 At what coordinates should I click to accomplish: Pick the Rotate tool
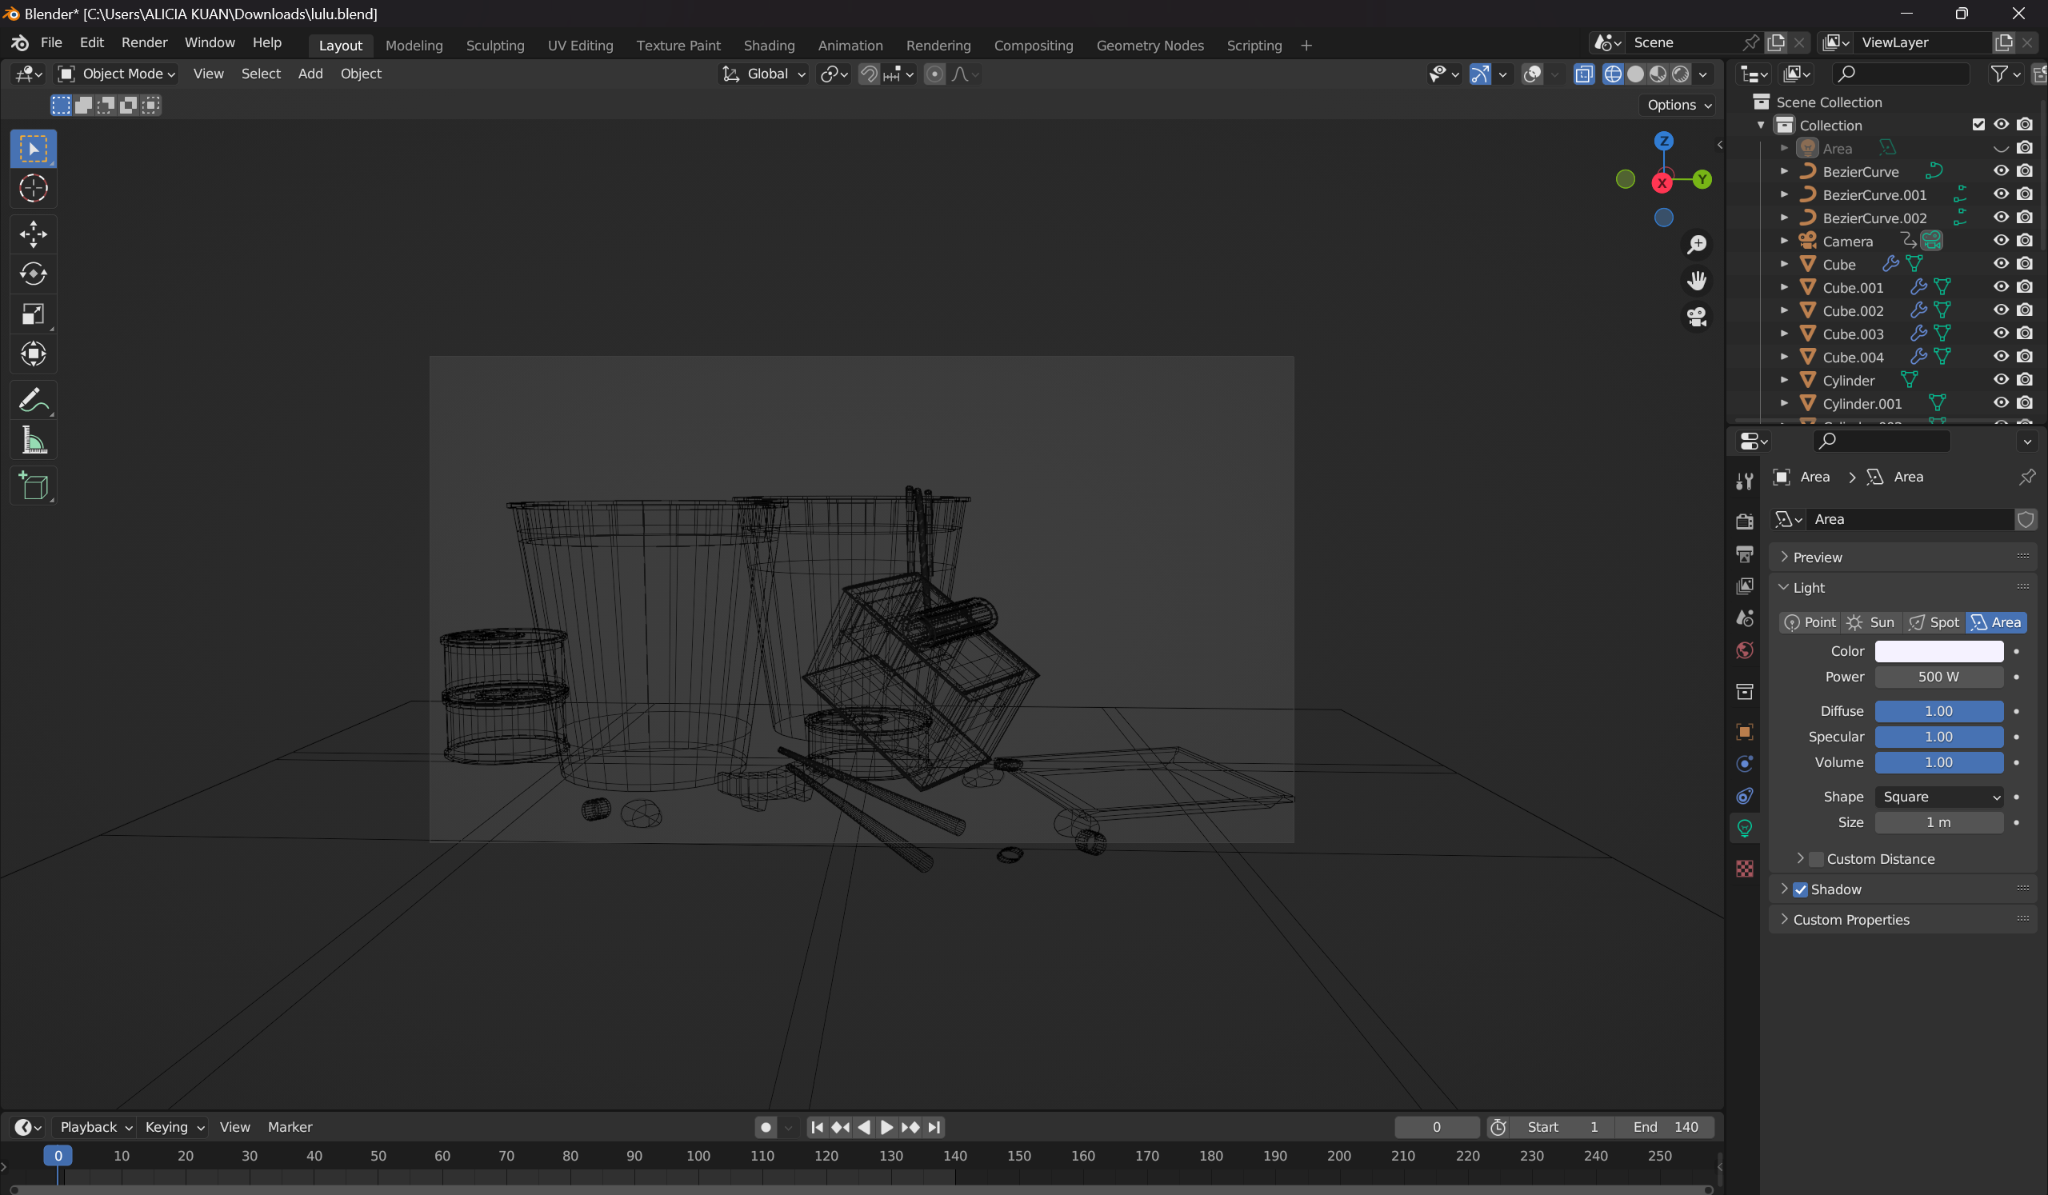click(x=33, y=274)
